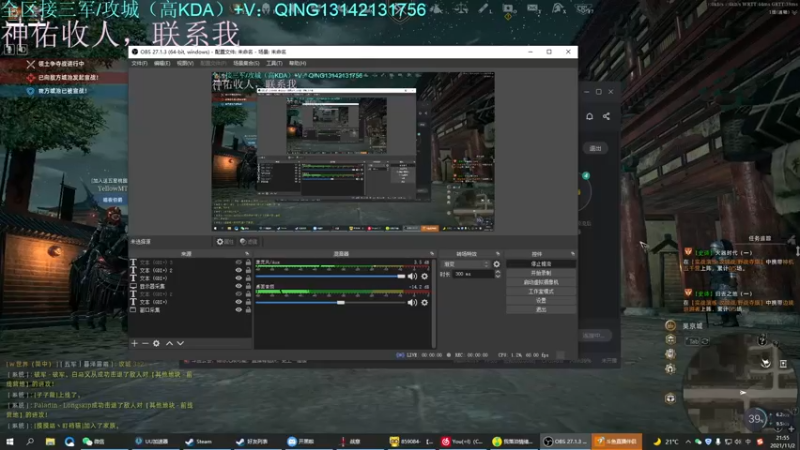
Task: Add a new source with plus icon
Action: (x=134, y=343)
